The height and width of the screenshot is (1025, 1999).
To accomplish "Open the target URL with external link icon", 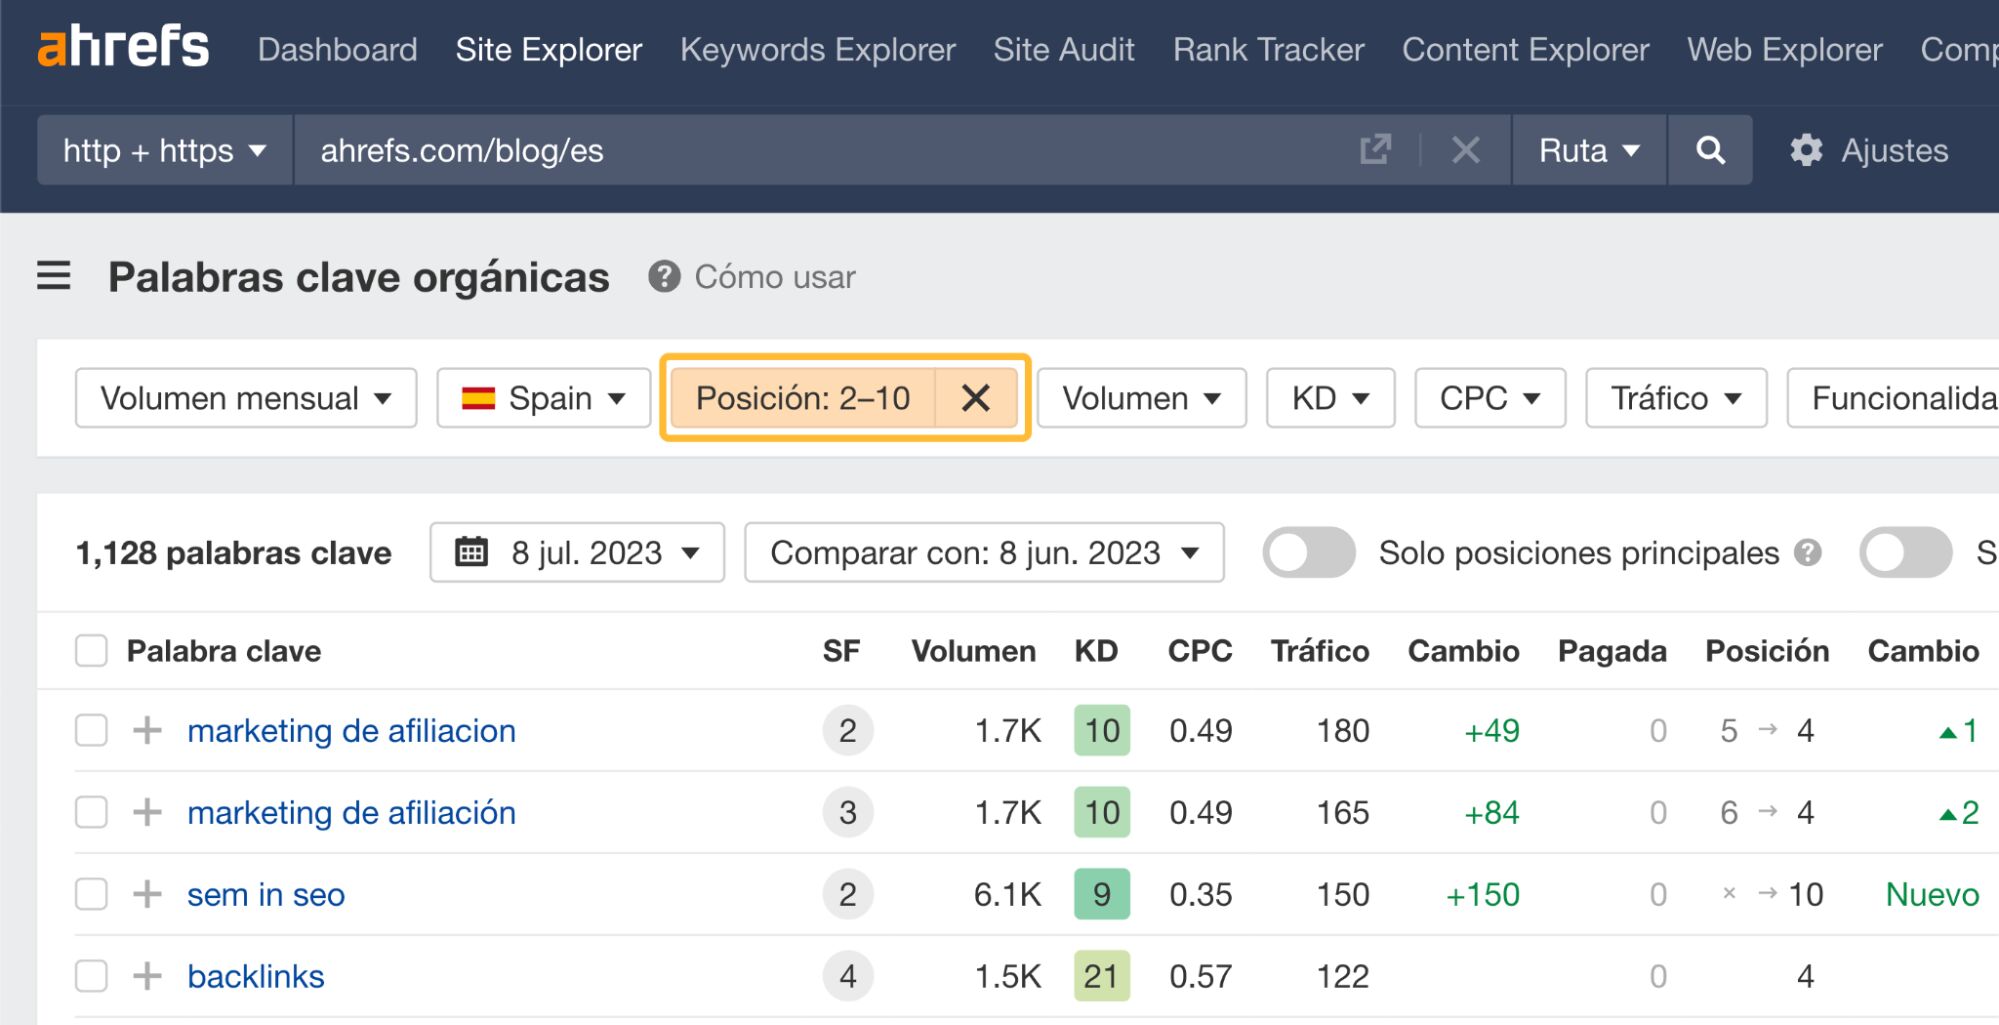I will coord(1377,150).
